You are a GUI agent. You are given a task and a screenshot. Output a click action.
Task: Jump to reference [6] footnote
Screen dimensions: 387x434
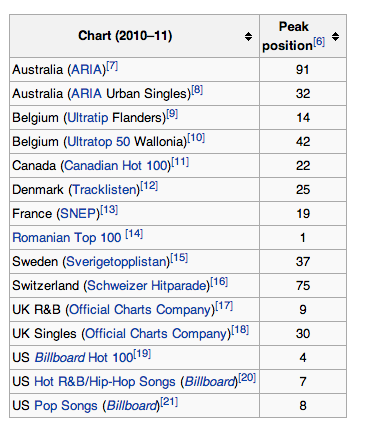(319, 41)
